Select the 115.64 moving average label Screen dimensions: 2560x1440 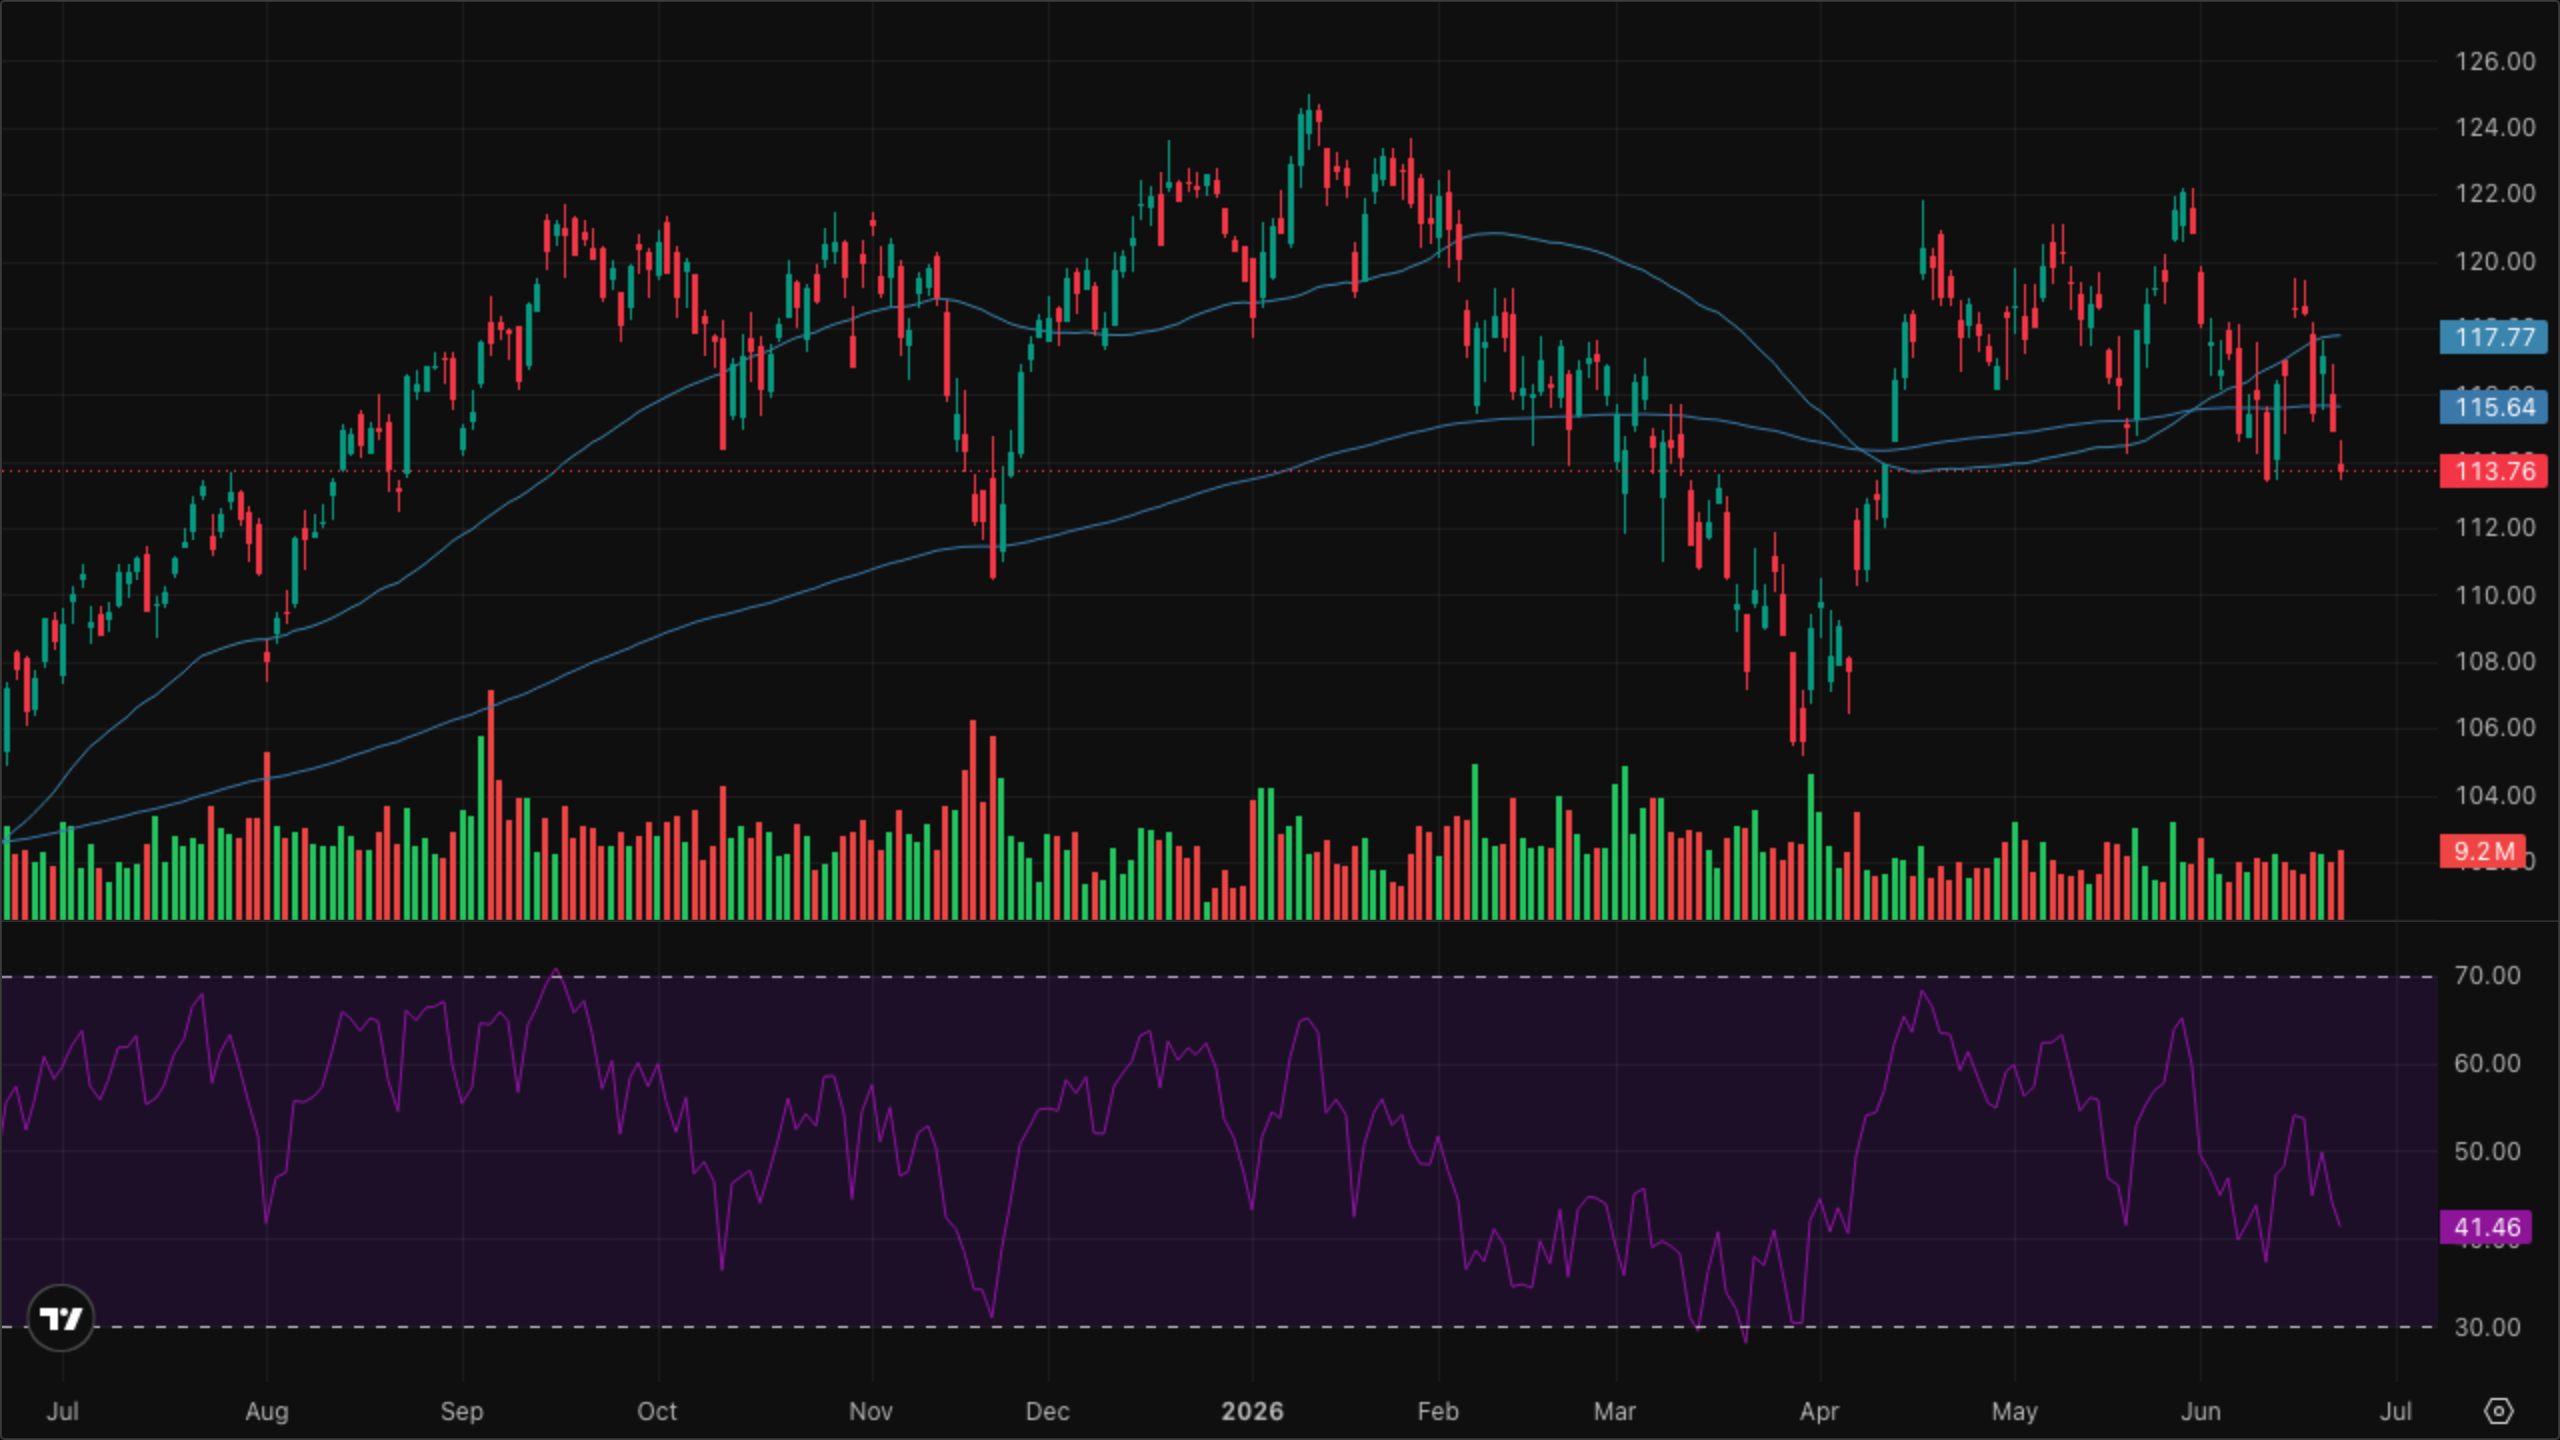[x=2493, y=407]
